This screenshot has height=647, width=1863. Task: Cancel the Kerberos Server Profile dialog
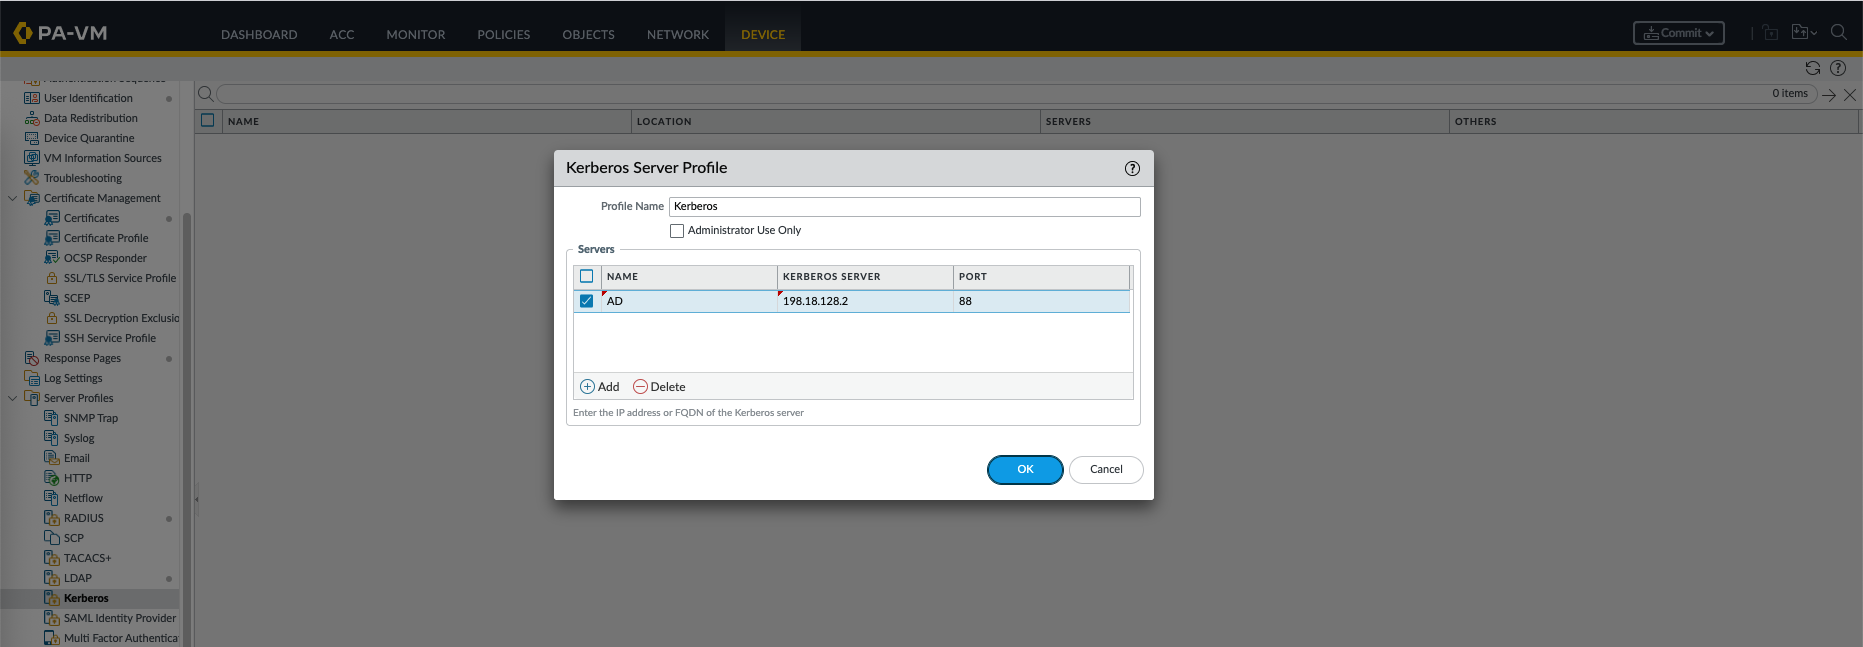point(1105,469)
